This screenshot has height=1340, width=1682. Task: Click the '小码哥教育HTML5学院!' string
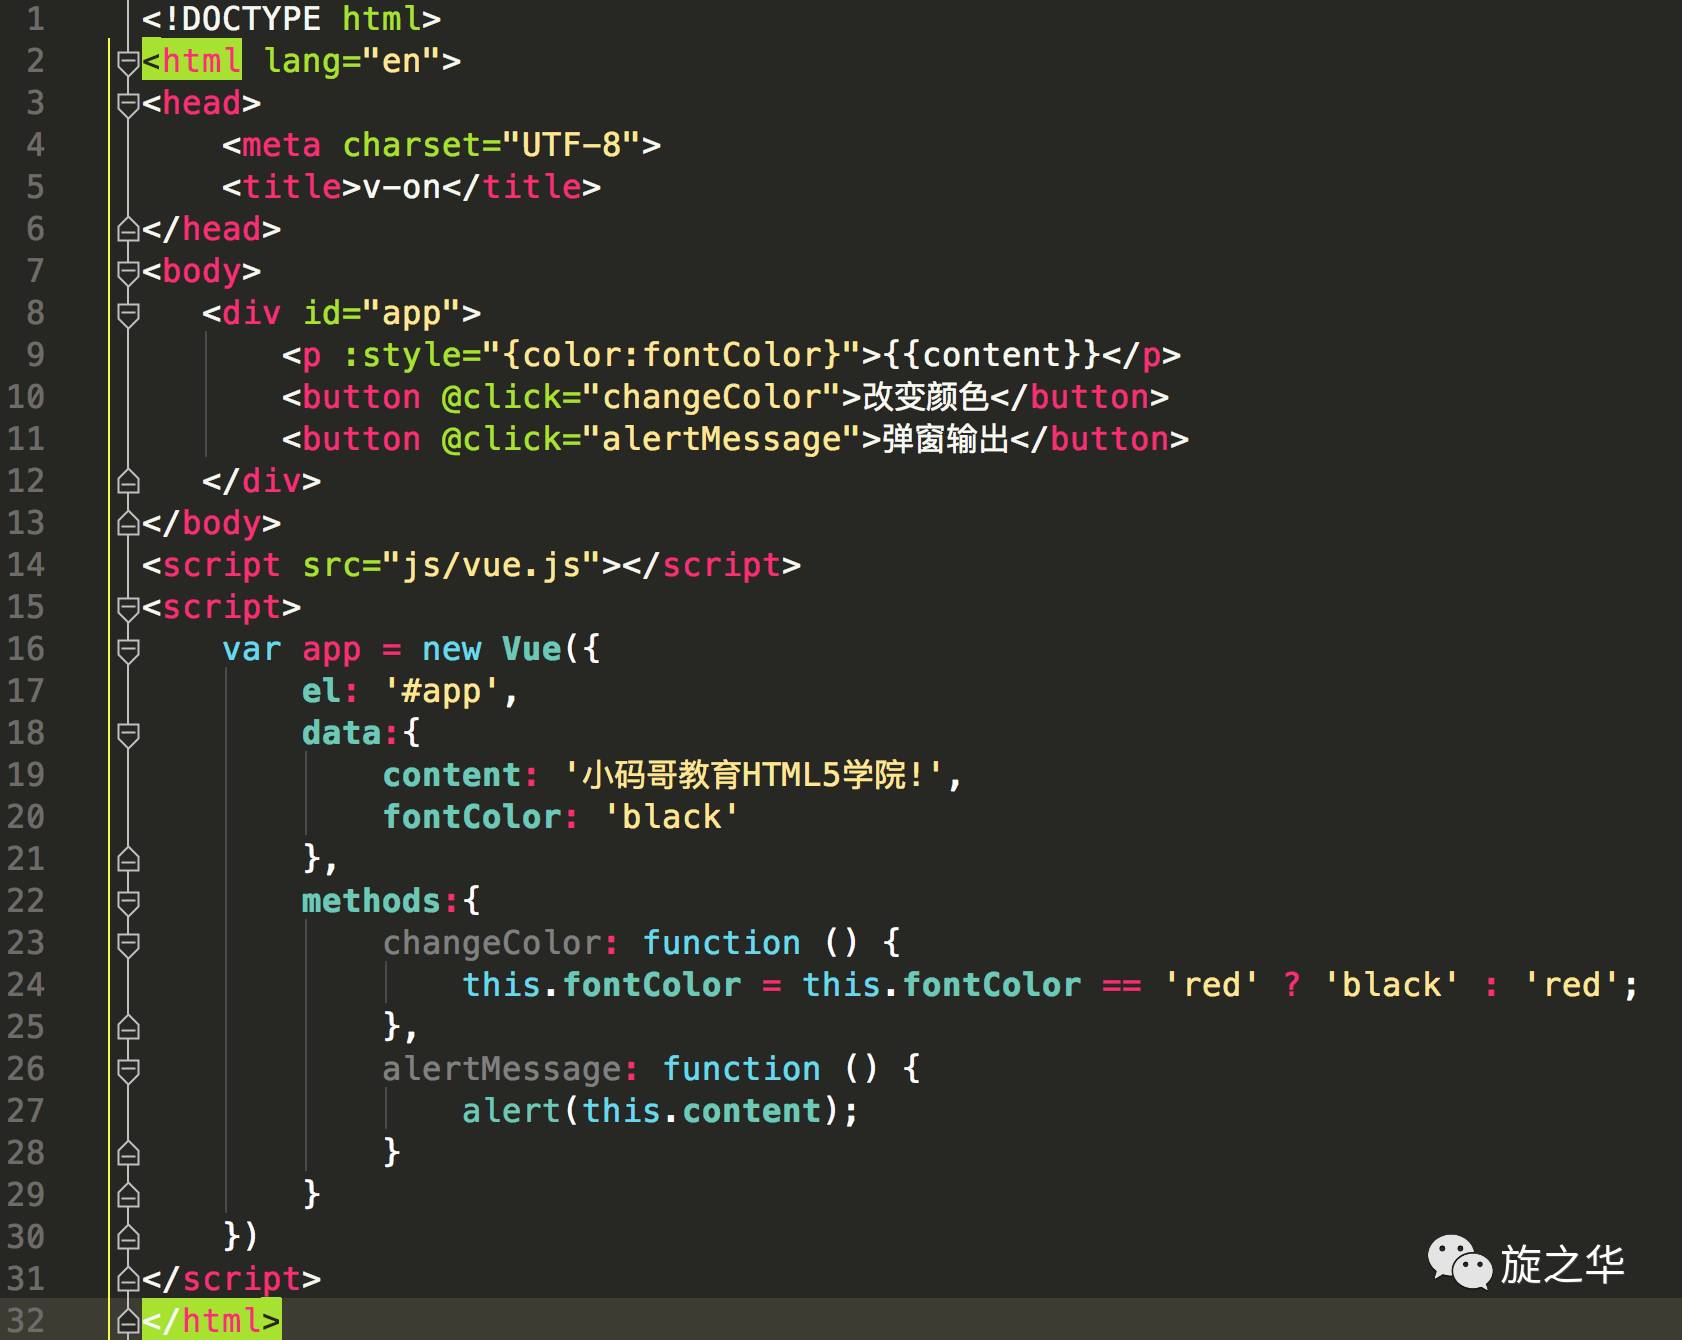click(x=753, y=775)
